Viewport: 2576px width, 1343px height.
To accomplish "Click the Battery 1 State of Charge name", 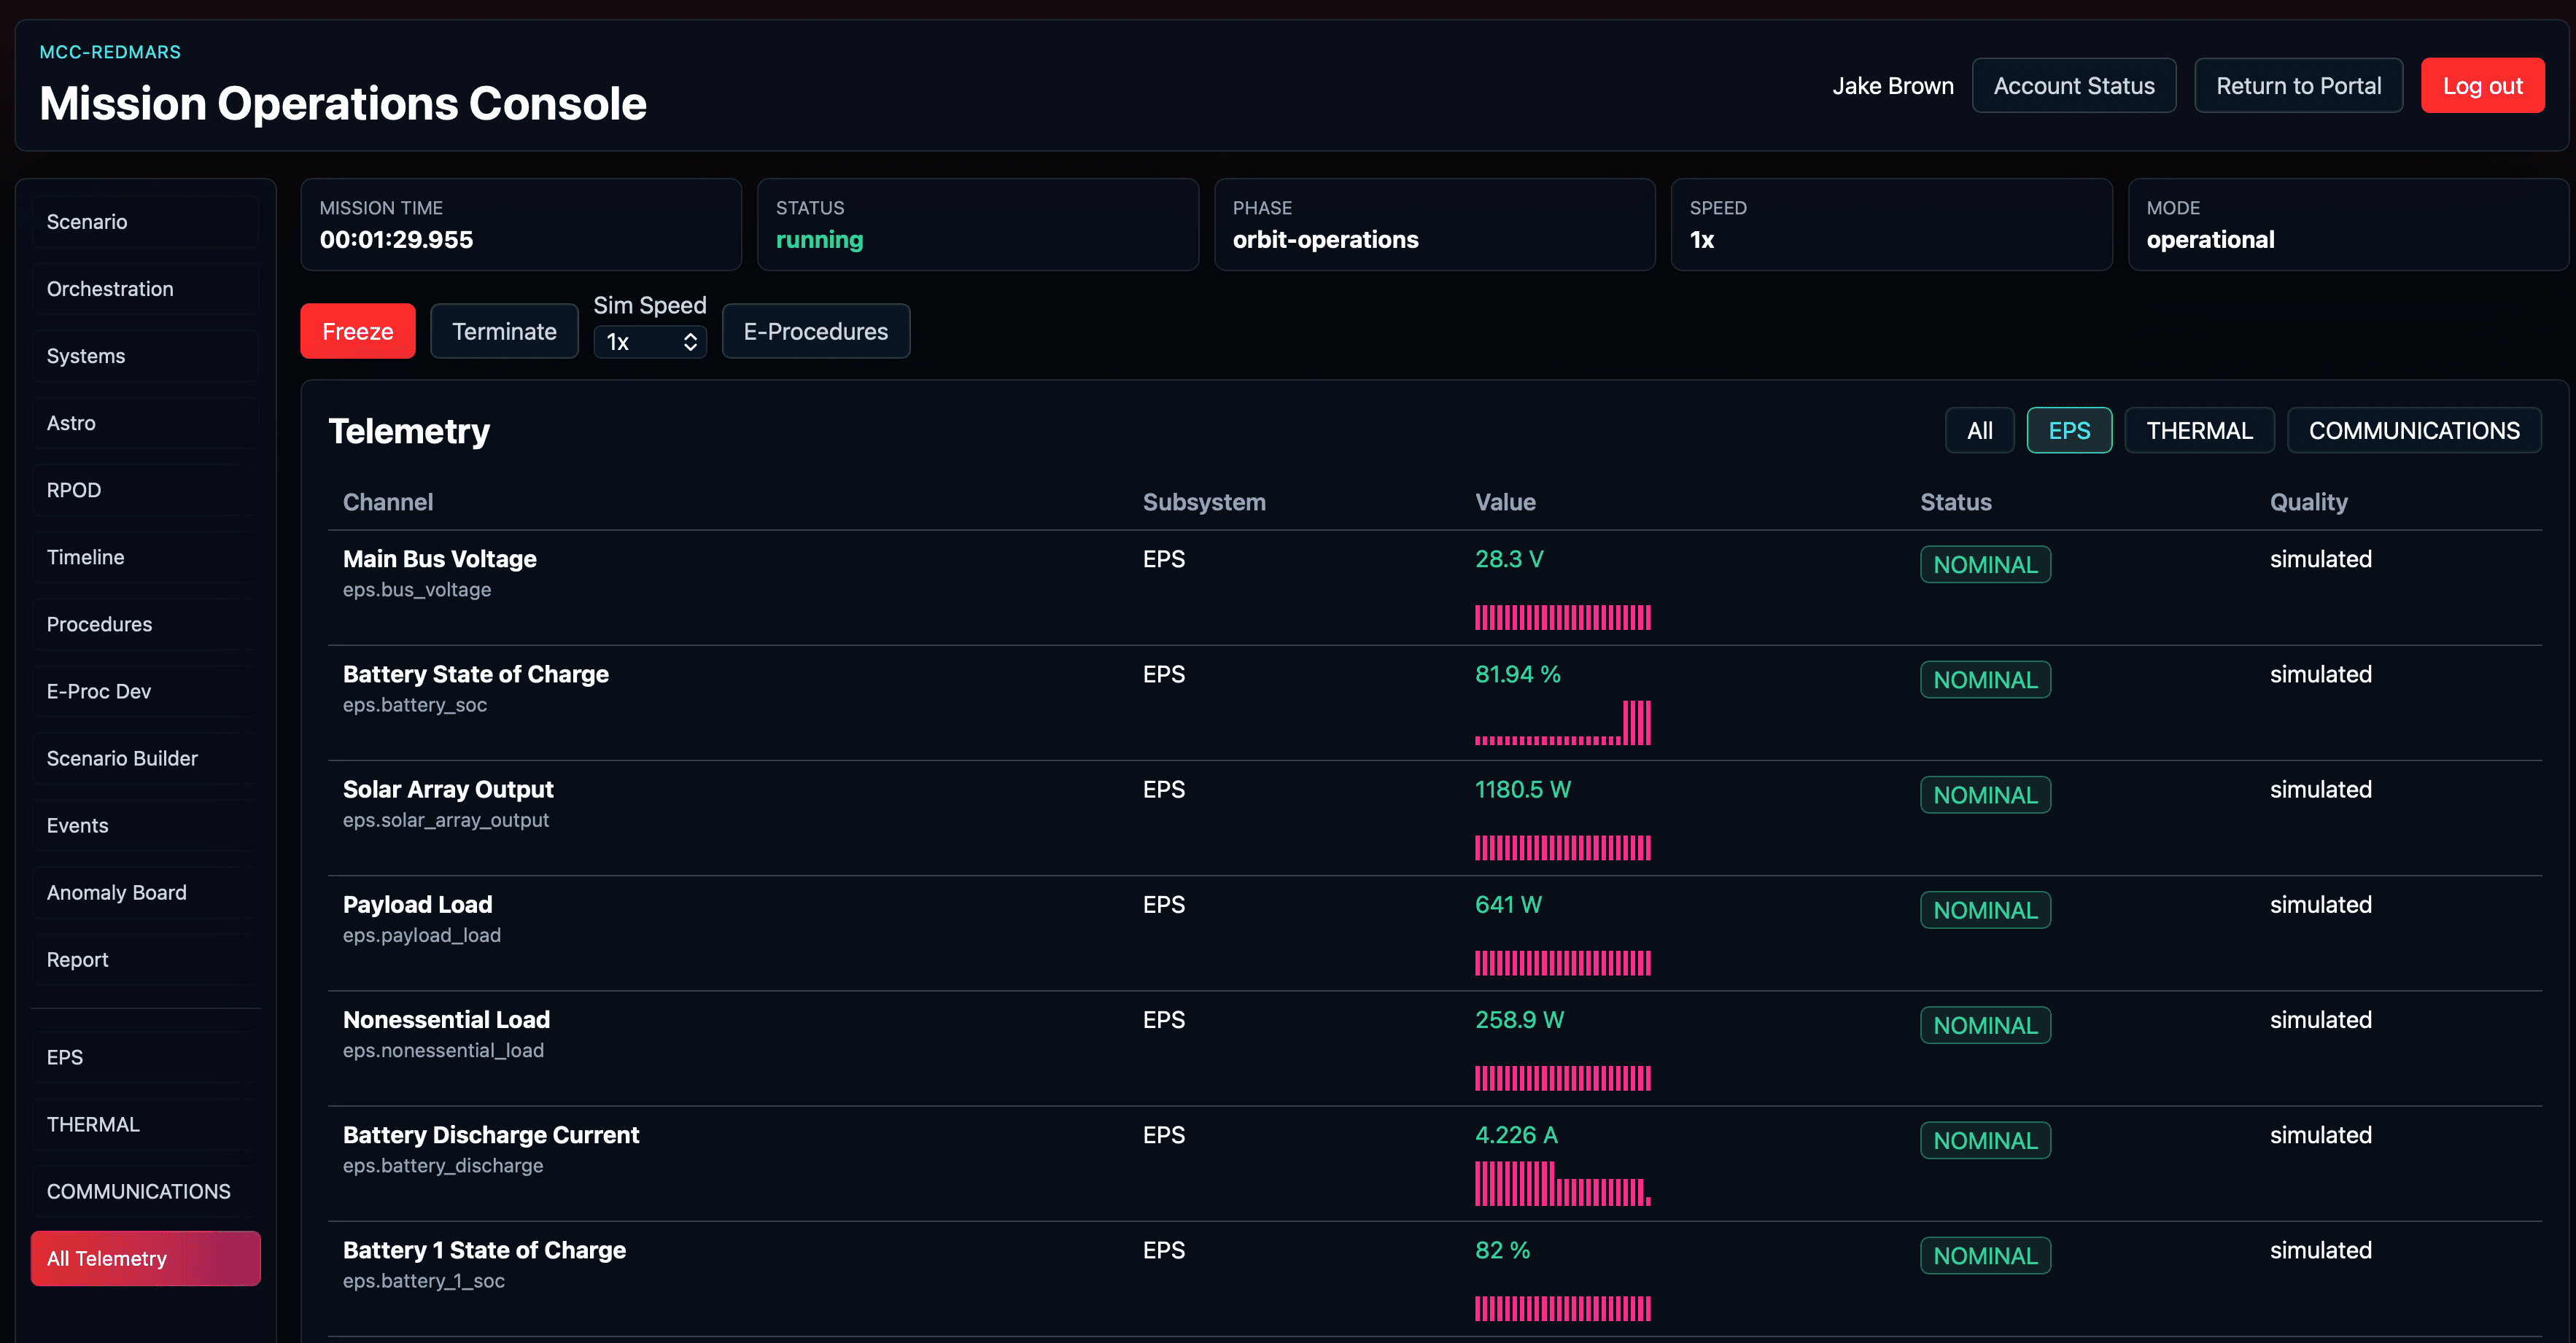I will pyautogui.click(x=484, y=1250).
